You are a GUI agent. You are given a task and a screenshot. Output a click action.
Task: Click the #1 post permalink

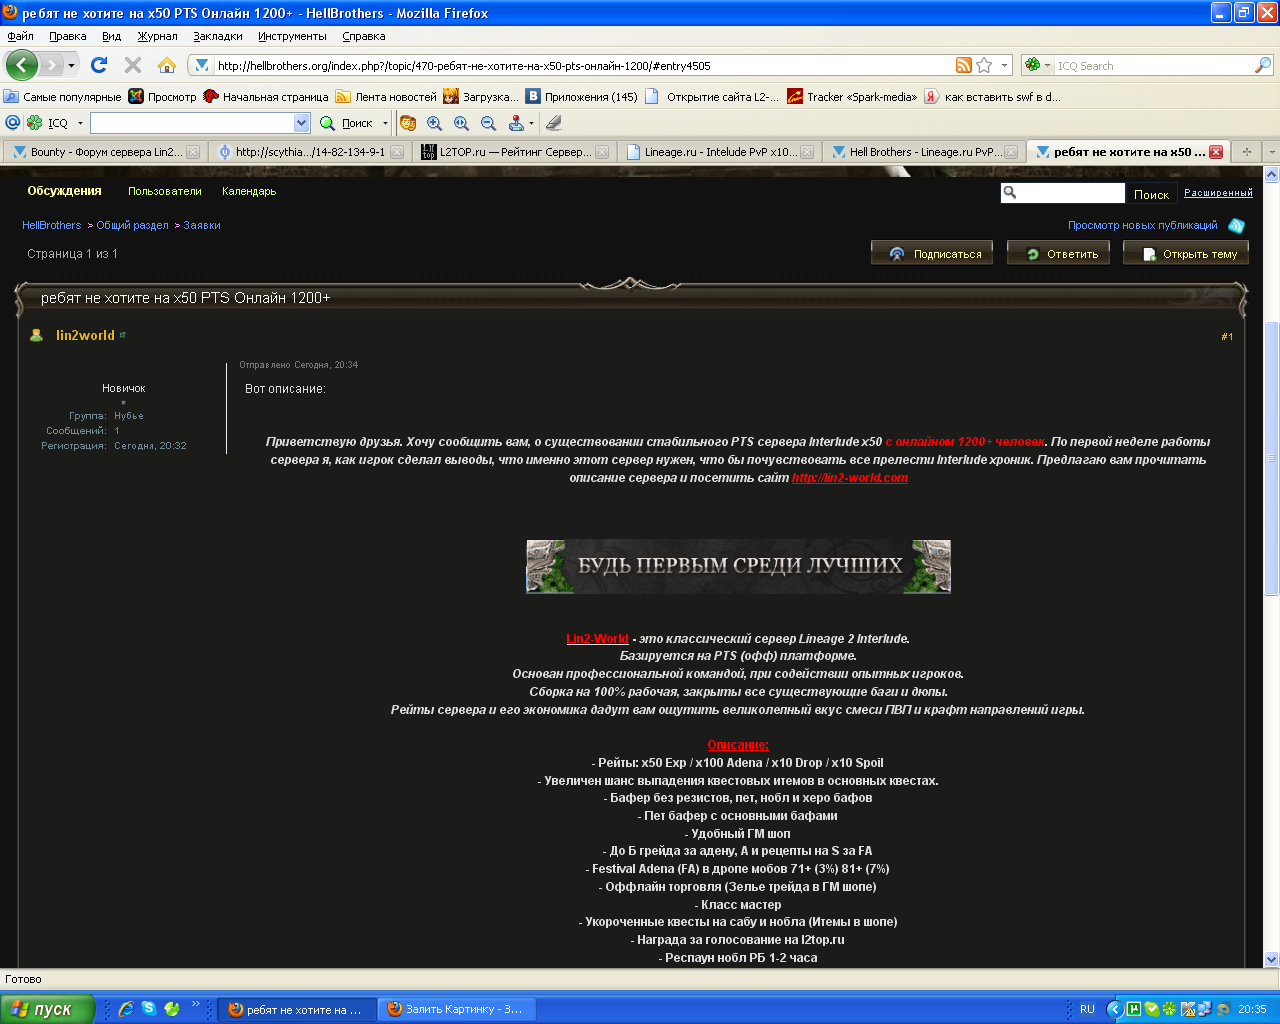[x=1227, y=336]
